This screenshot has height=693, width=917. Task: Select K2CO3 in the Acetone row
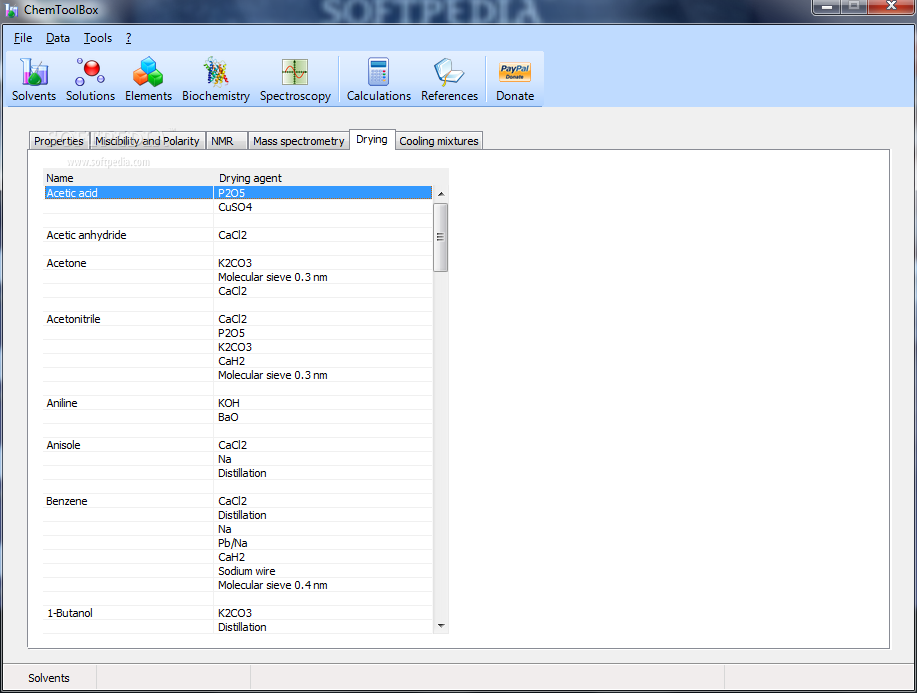[x=235, y=263]
